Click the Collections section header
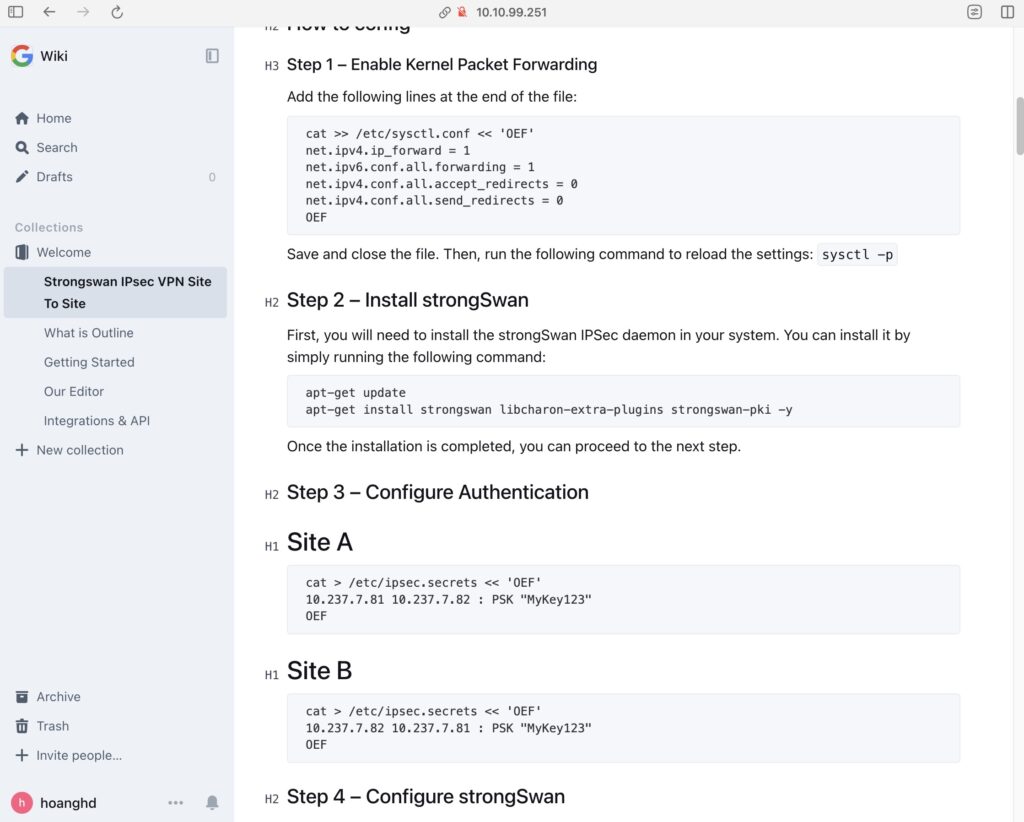This screenshot has height=822, width=1024. point(49,227)
